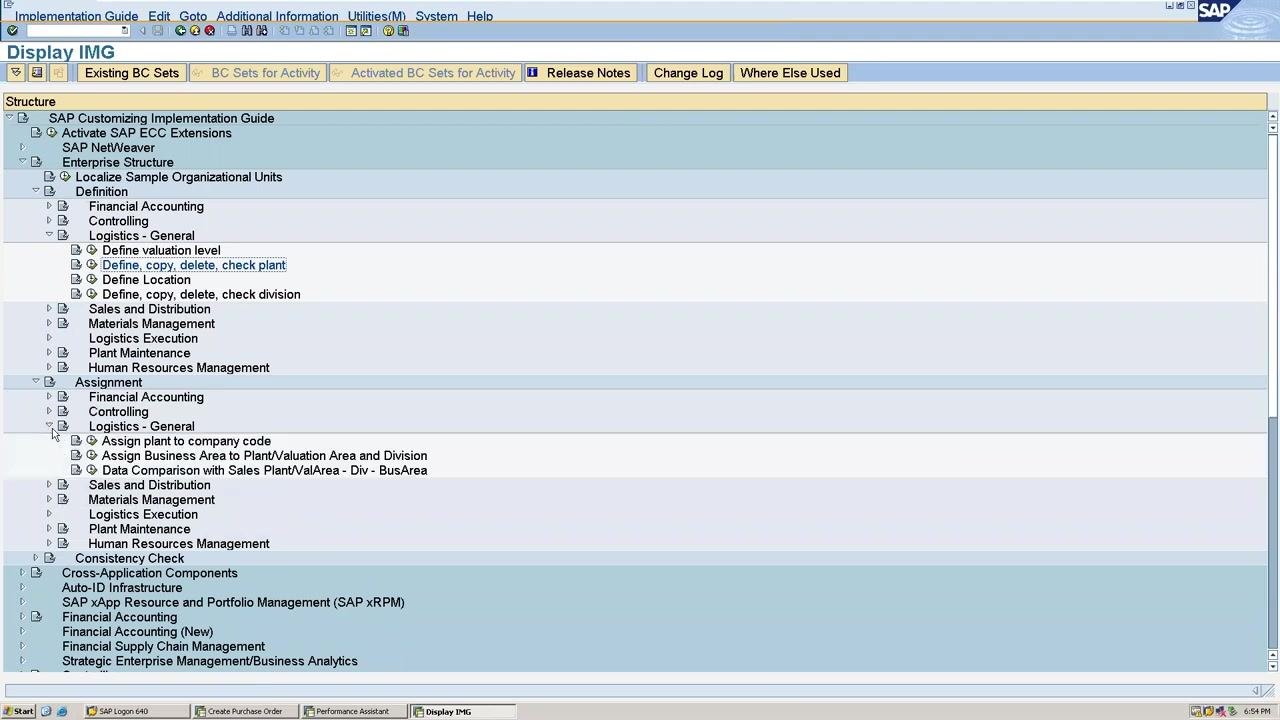
Task: Open the Implementation Guide menu
Action: click(76, 16)
